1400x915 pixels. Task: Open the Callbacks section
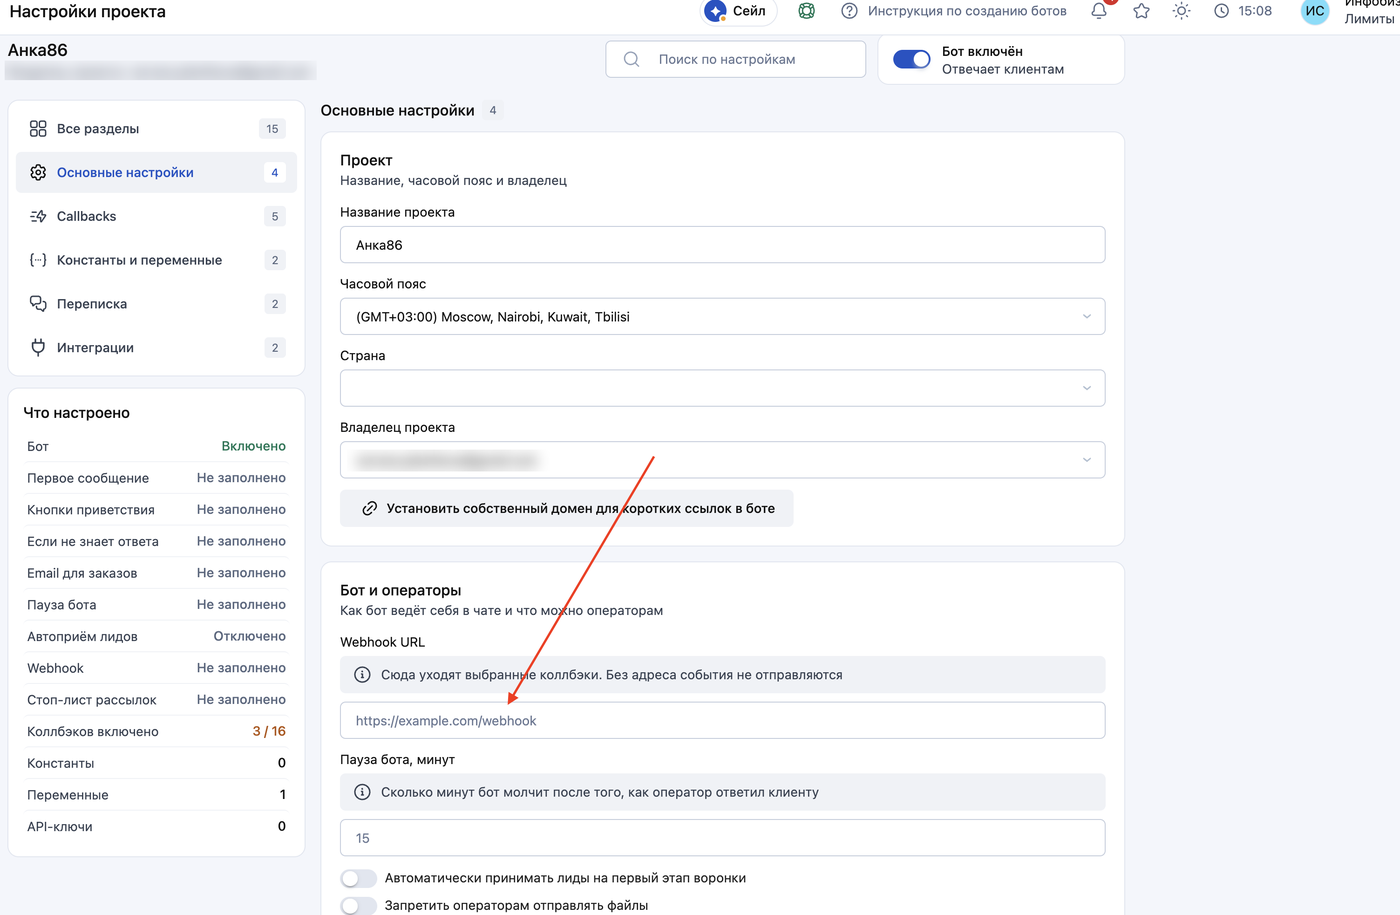(x=157, y=216)
